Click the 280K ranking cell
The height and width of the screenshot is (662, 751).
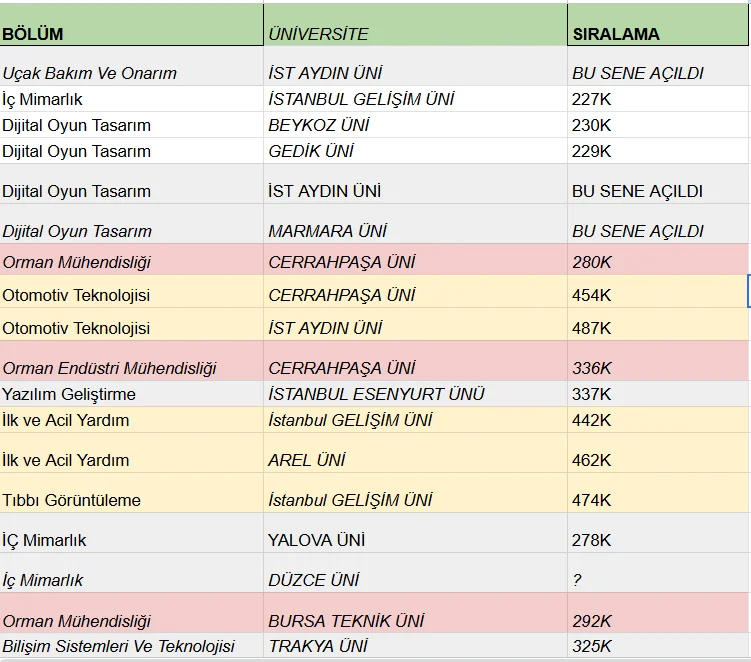(x=658, y=259)
